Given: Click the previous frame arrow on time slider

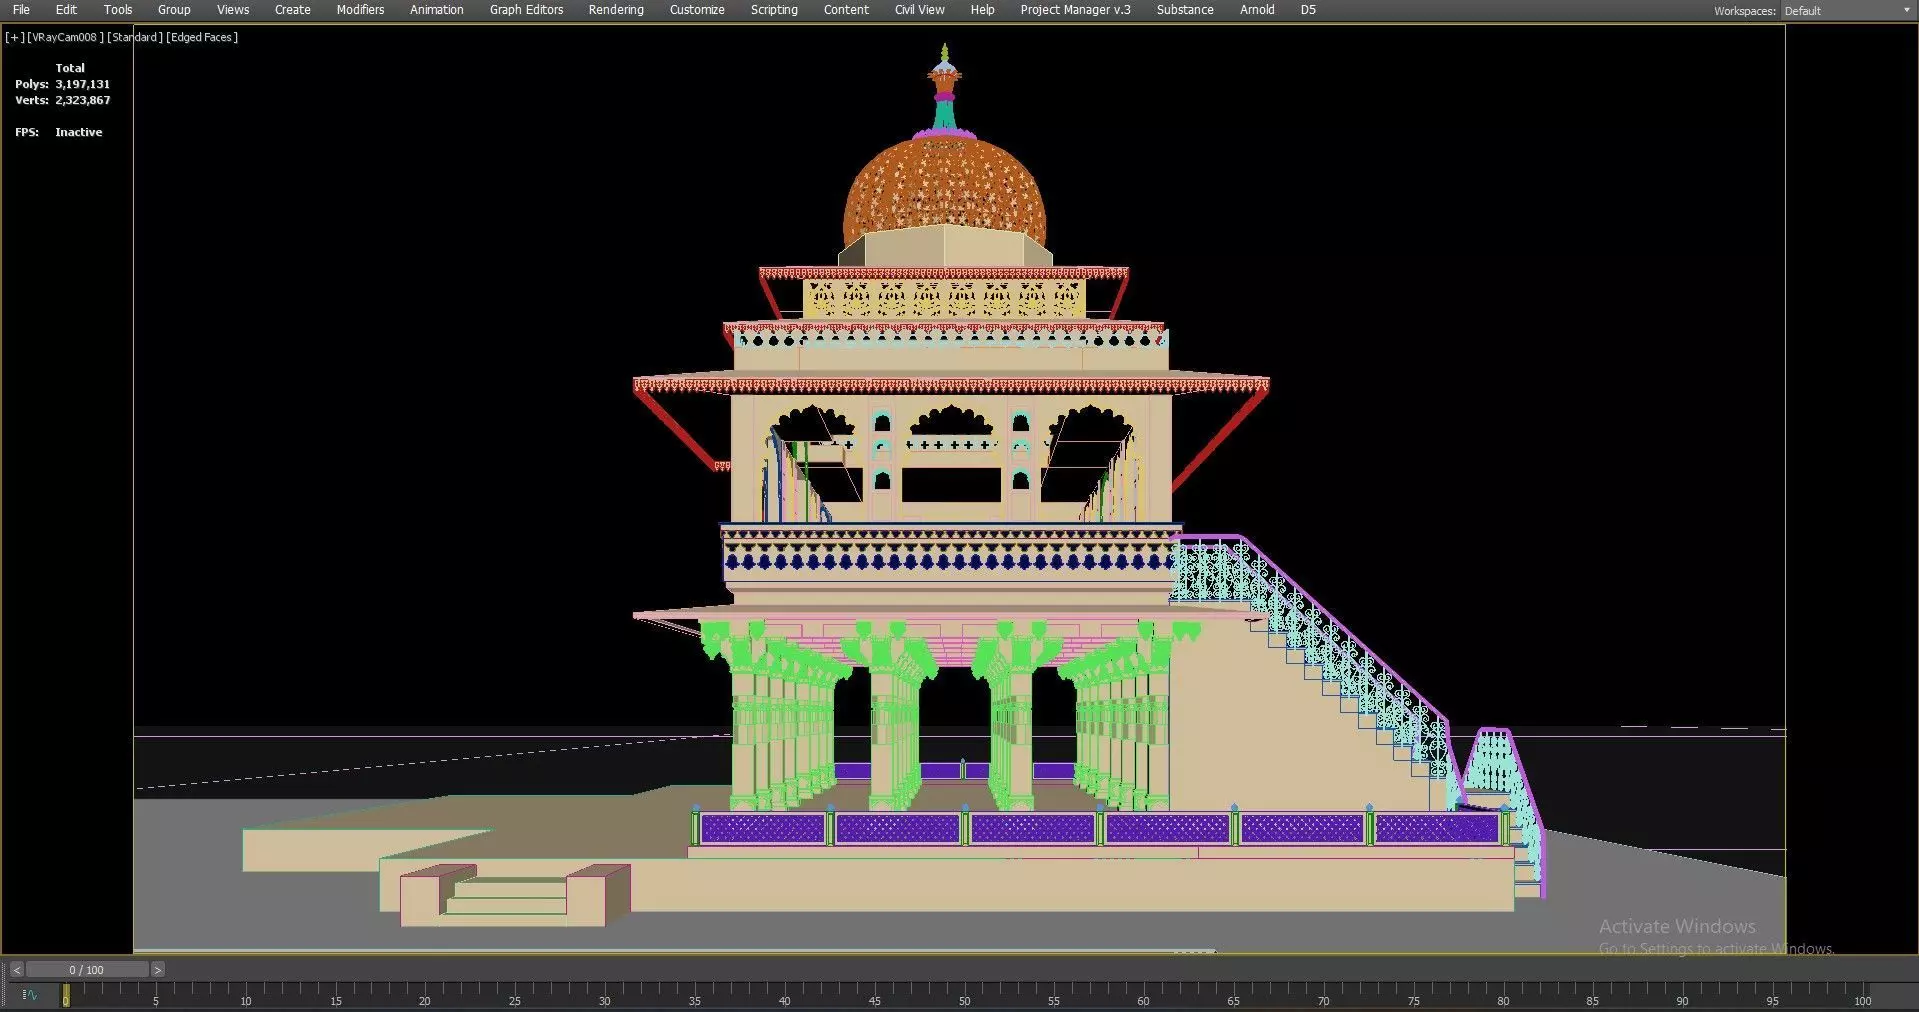Looking at the screenshot, I should tap(17, 970).
